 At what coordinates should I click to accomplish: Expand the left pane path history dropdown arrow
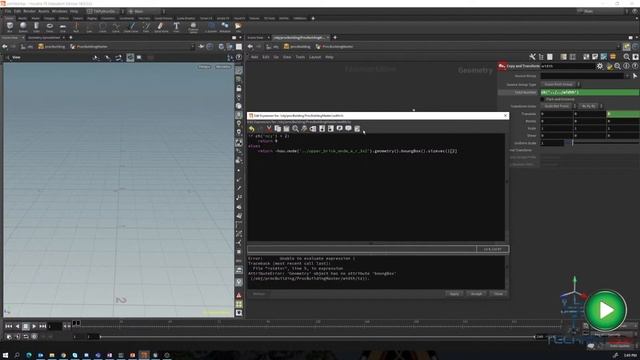pyautogui.click(x=192, y=47)
